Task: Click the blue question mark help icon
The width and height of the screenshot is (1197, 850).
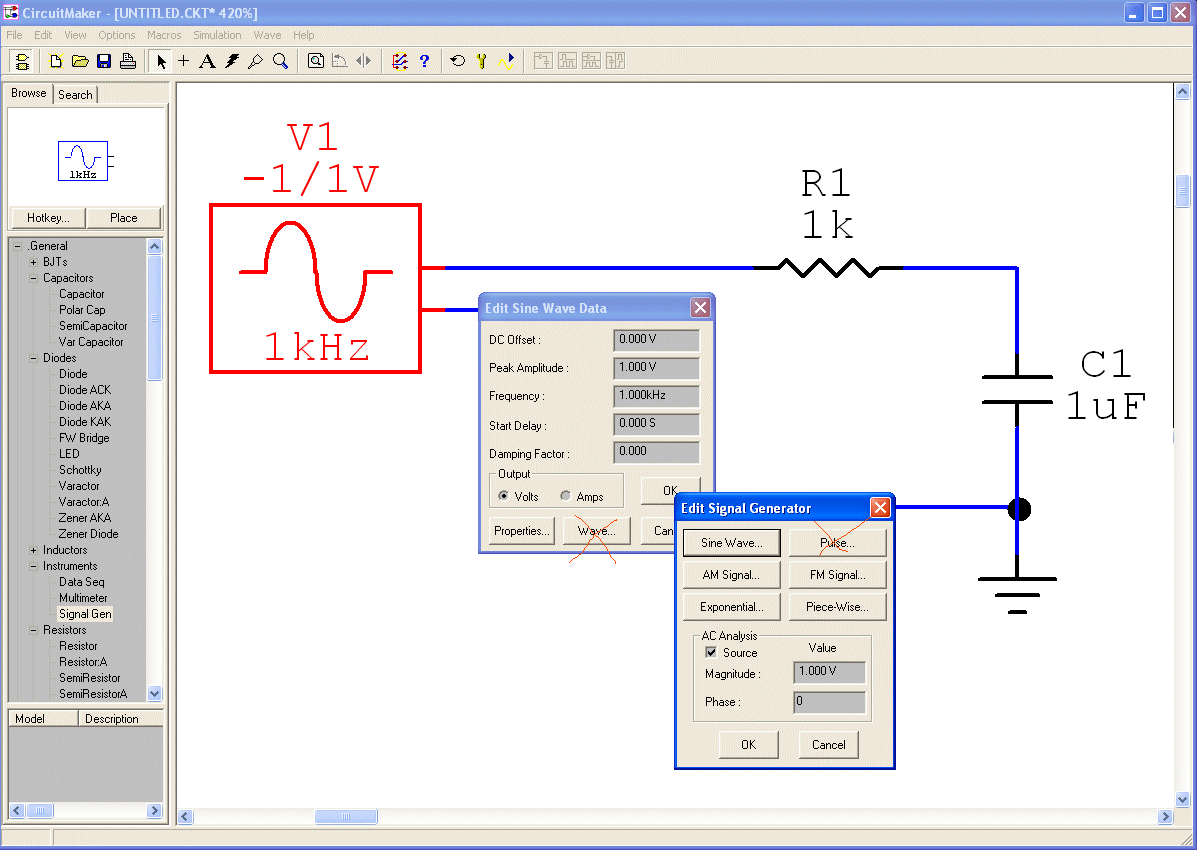Action: (424, 61)
